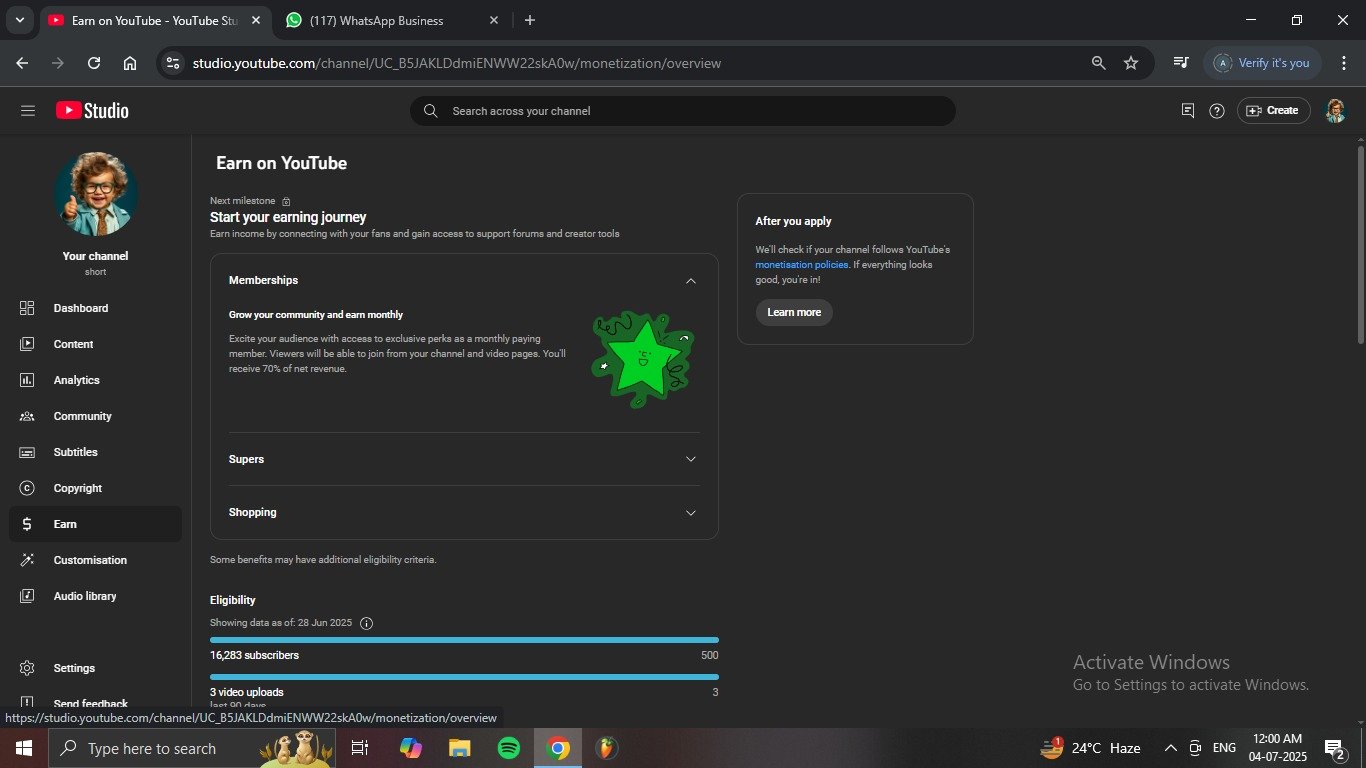Click the Audio library icon
1366x768 pixels.
pyautogui.click(x=27, y=596)
